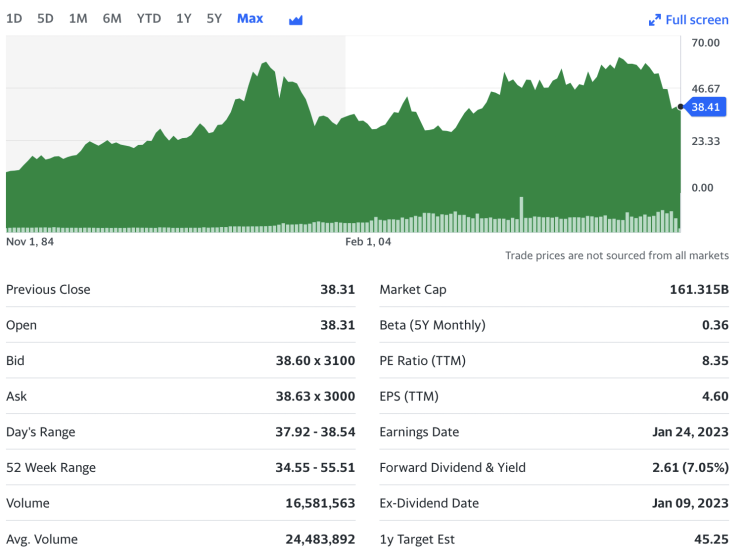Show the 6M price history
Viewport: 743px width, 558px height.
point(112,19)
